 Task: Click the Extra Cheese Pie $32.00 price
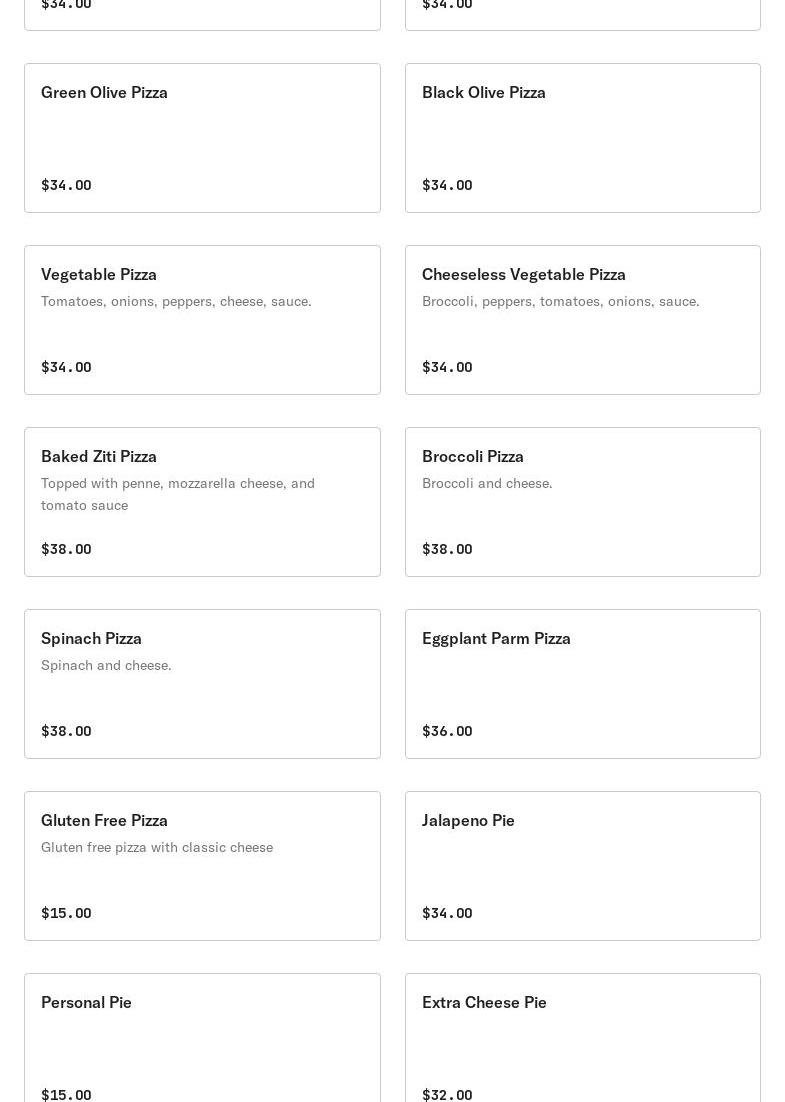click(x=447, y=1094)
